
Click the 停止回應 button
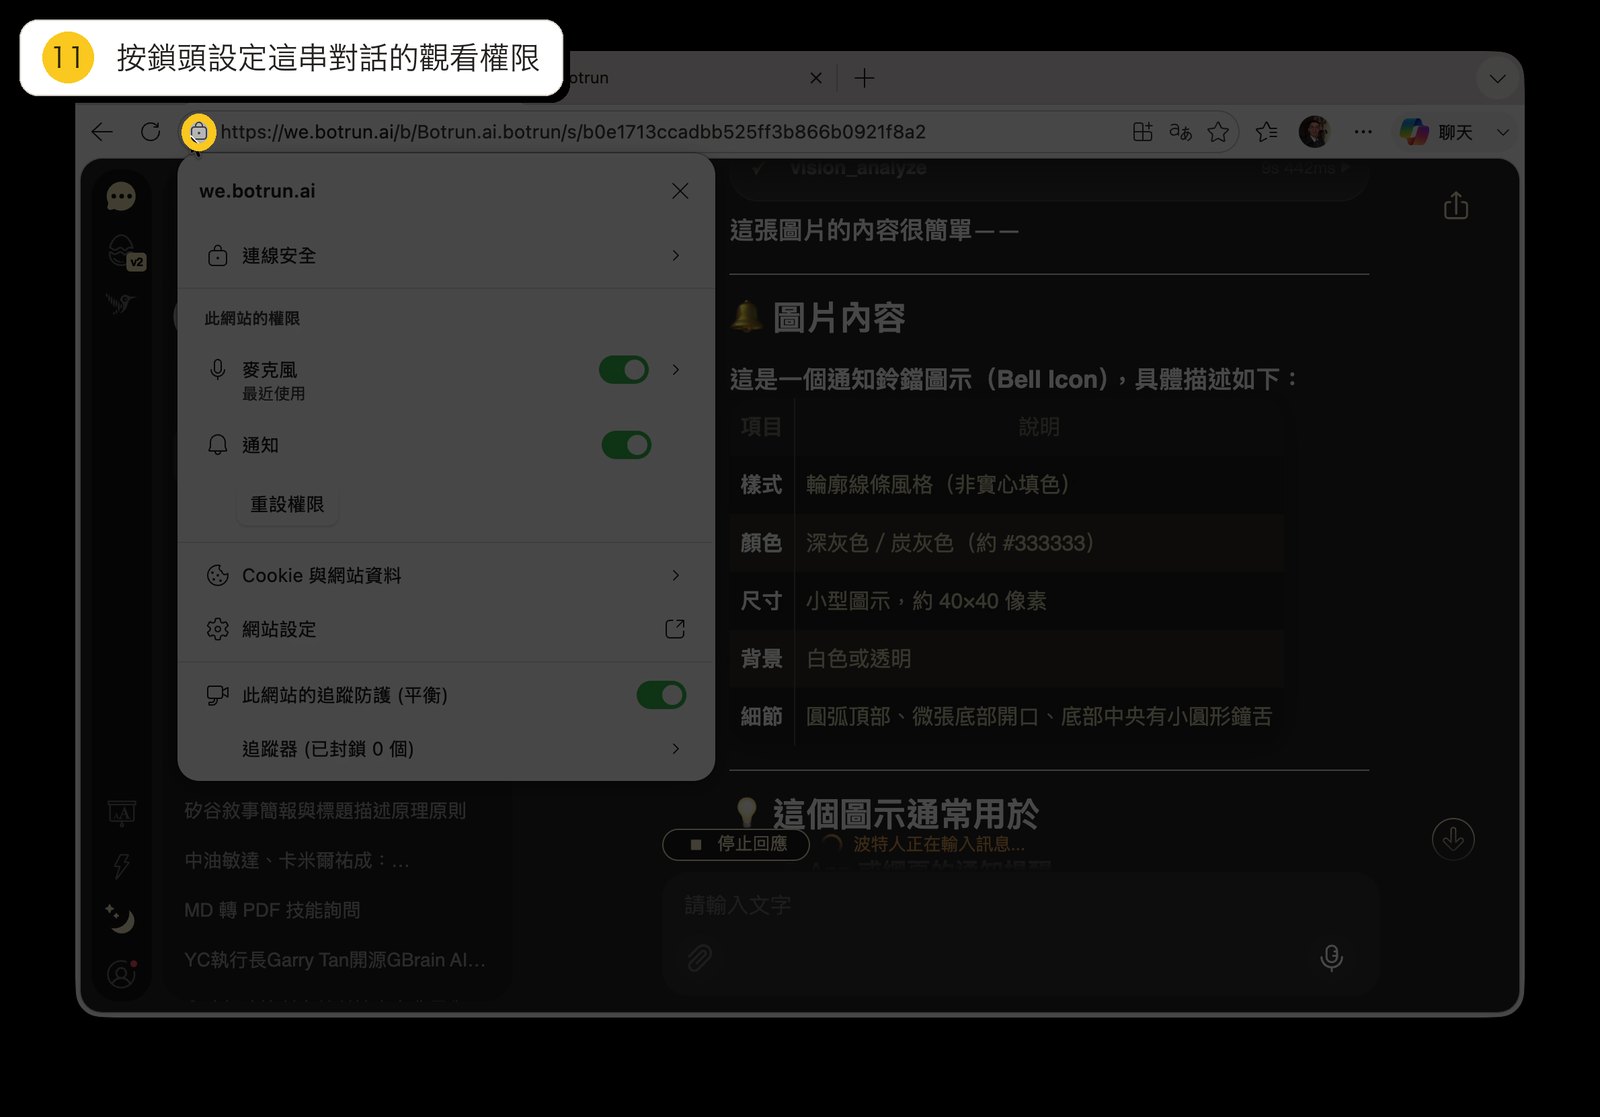pyautogui.click(x=738, y=844)
